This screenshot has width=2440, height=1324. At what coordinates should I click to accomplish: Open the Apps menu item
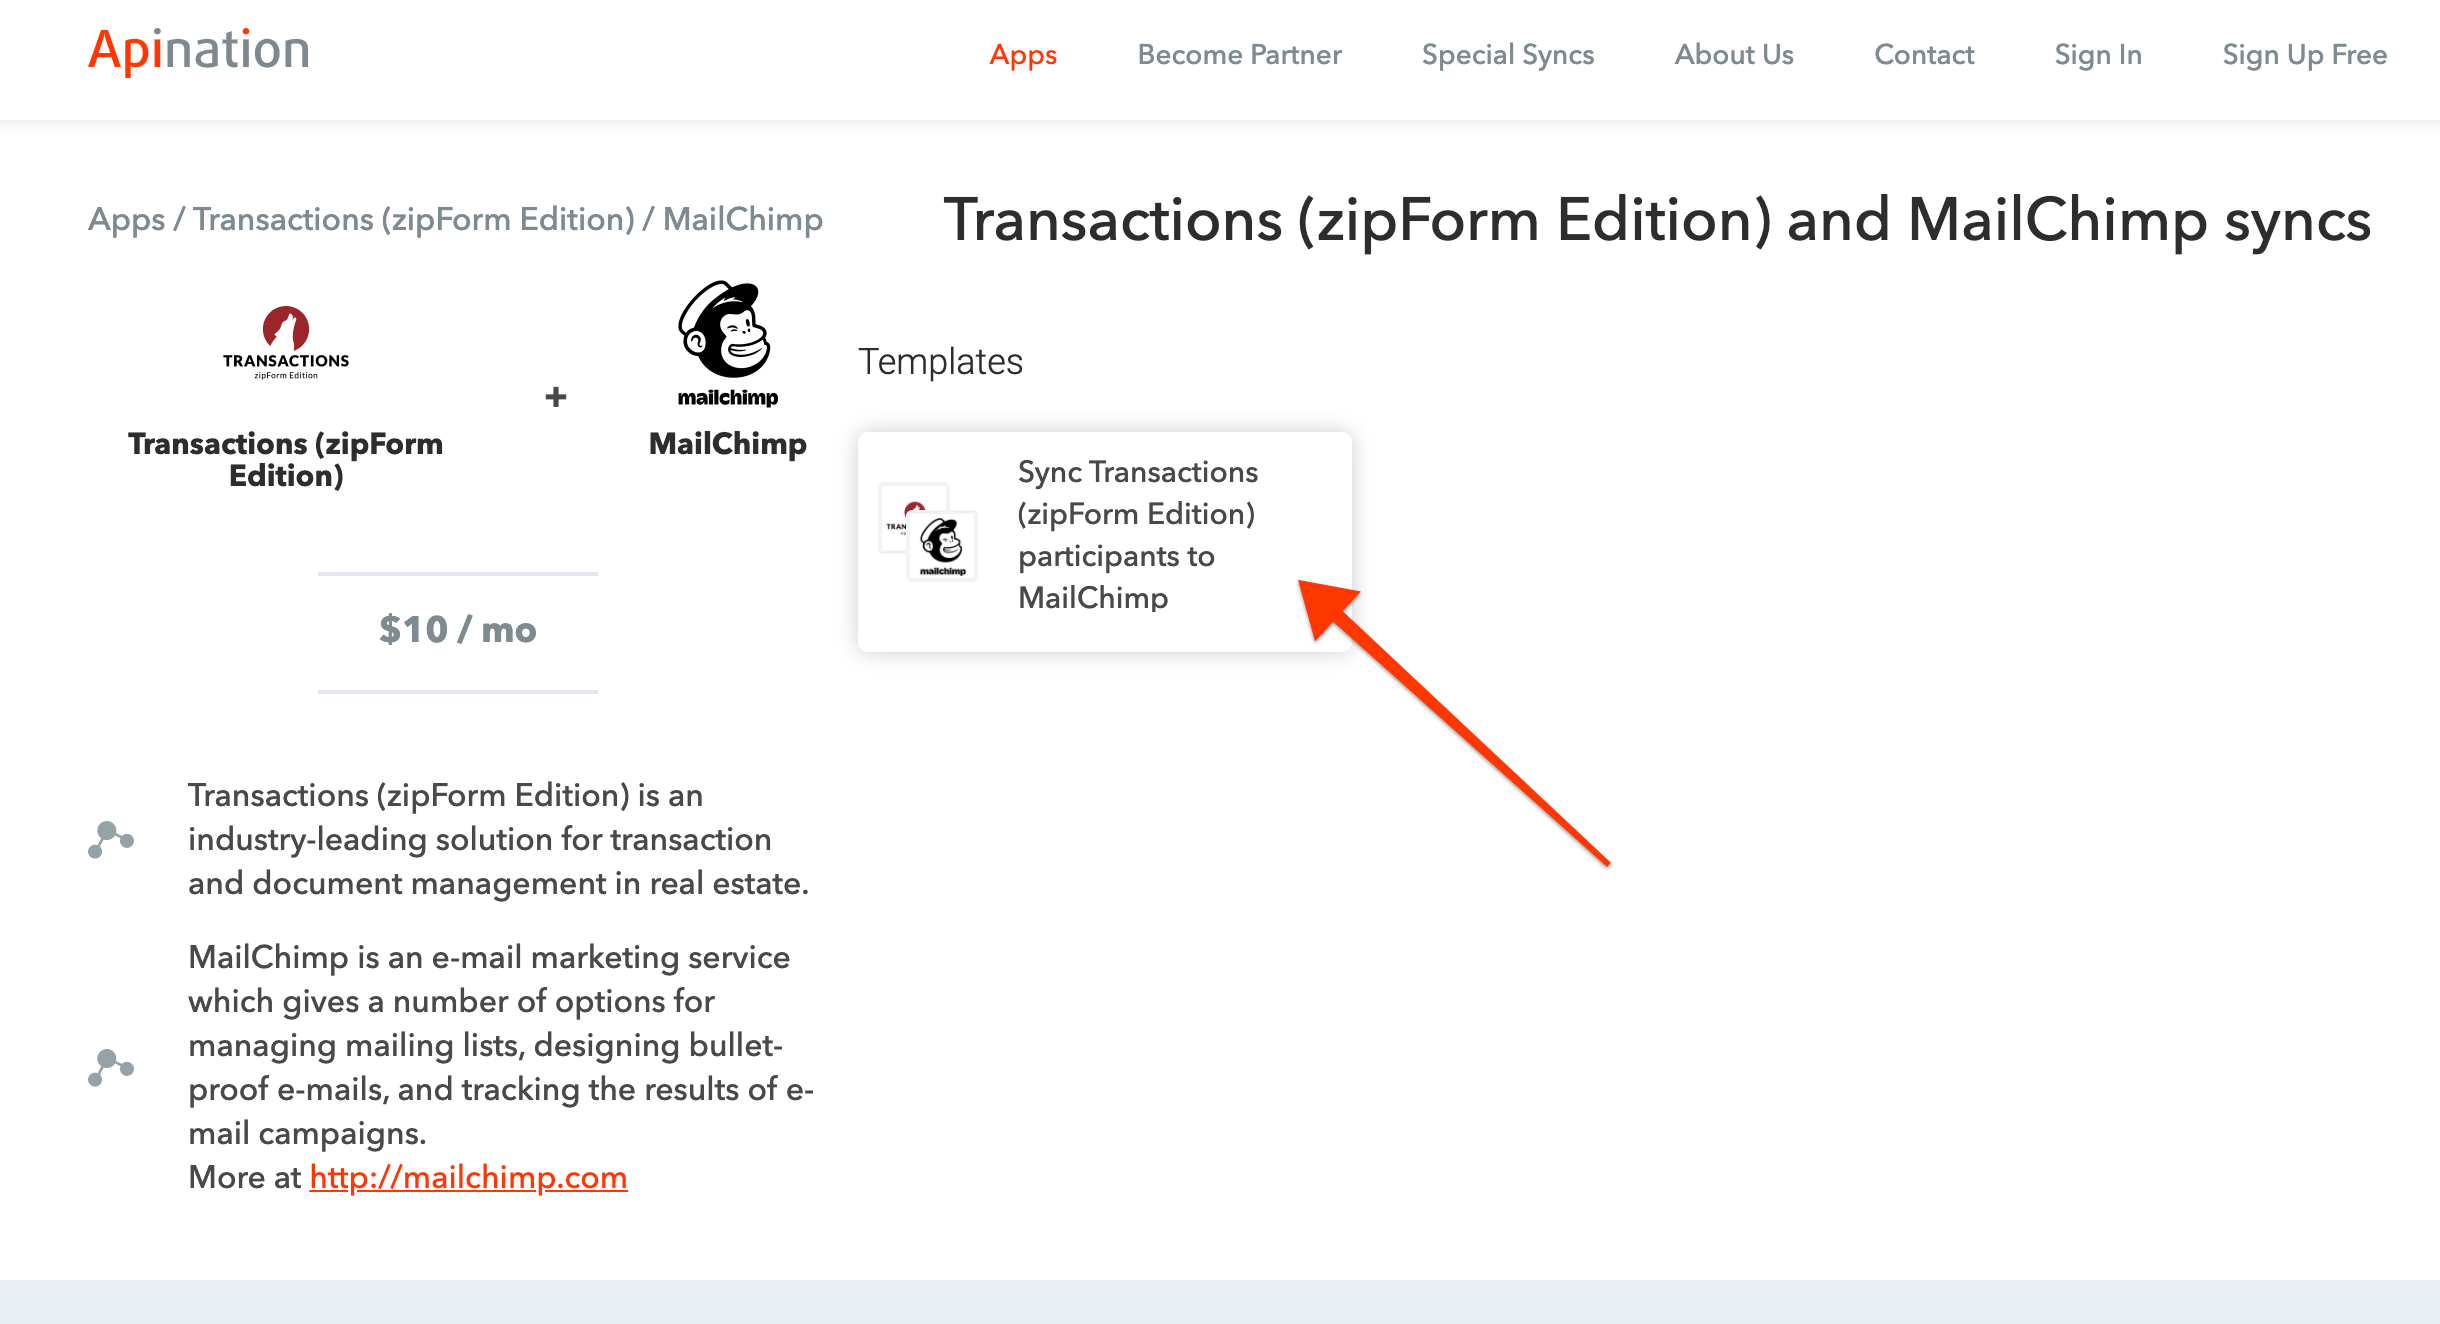tap(1023, 55)
